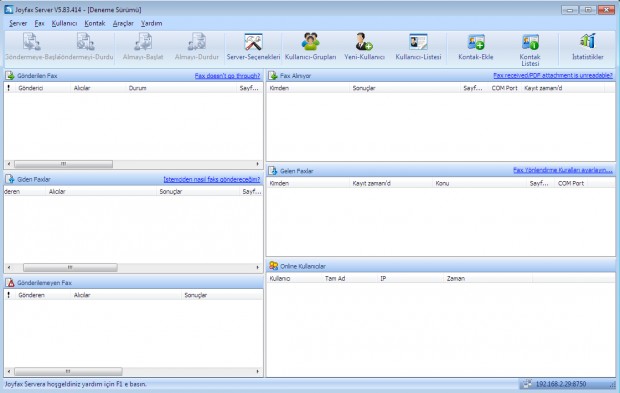Open the Yardım menu

[151, 23]
